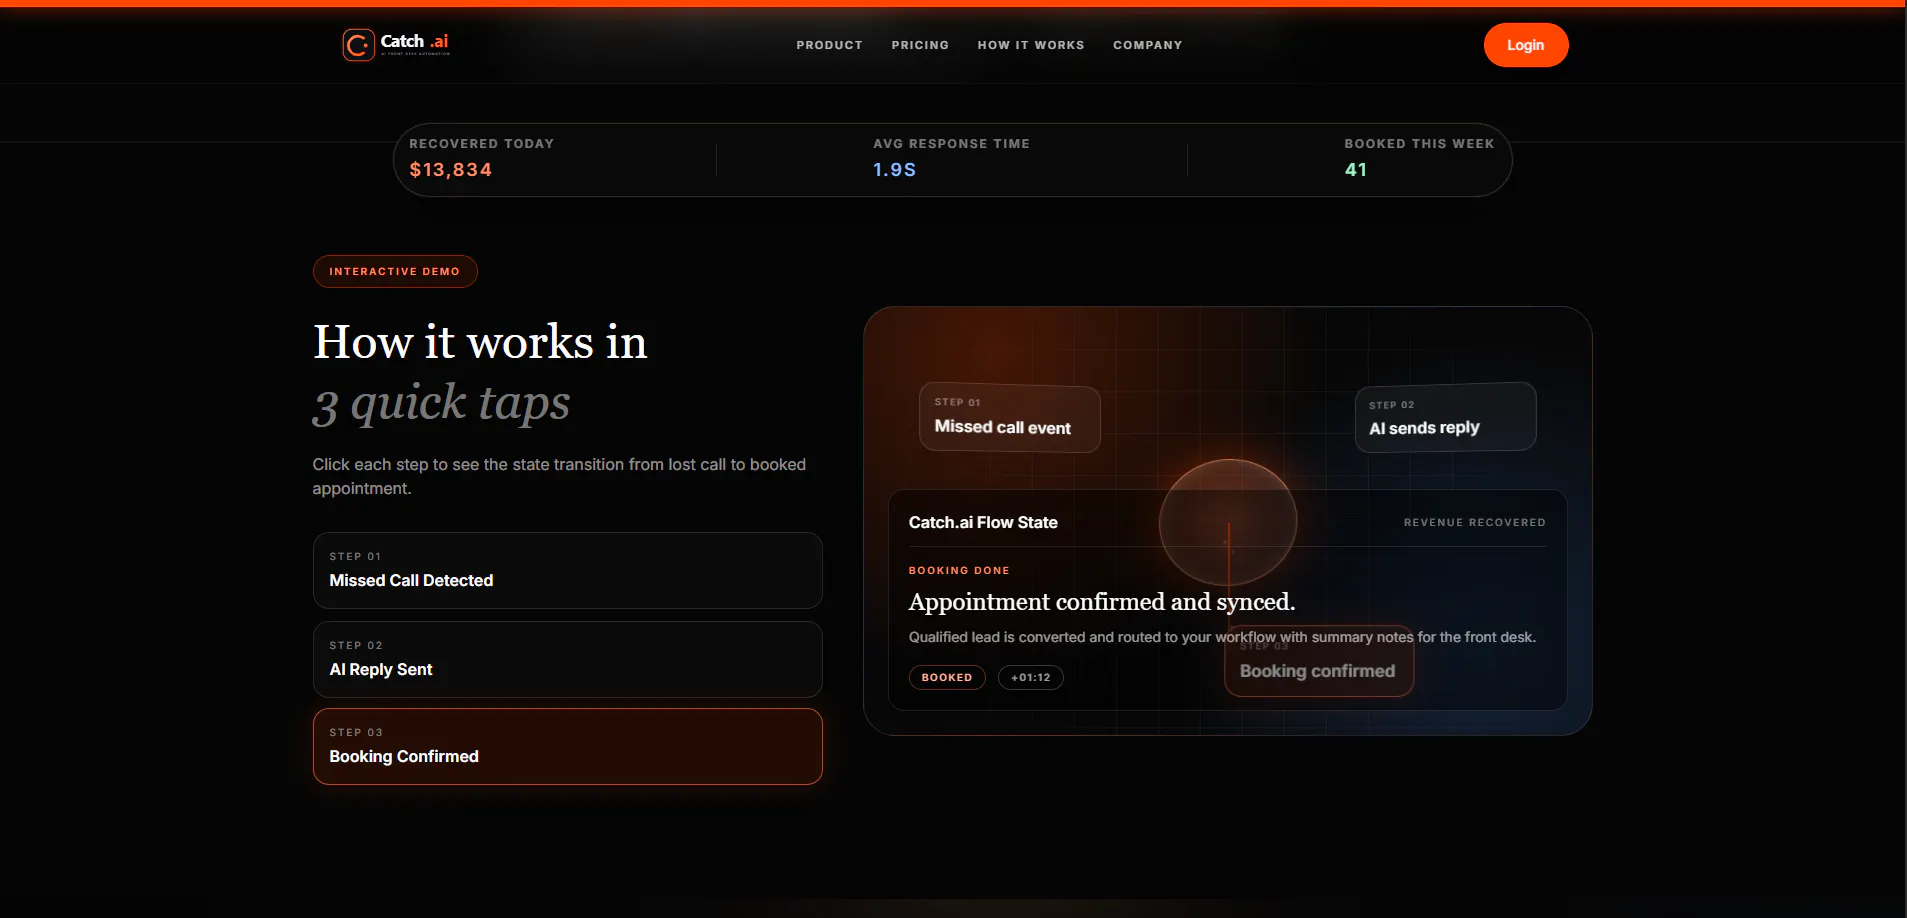Screen dimensions: 1907x918
Task: Select Step 01 Missed Call Detected
Action: (568, 570)
